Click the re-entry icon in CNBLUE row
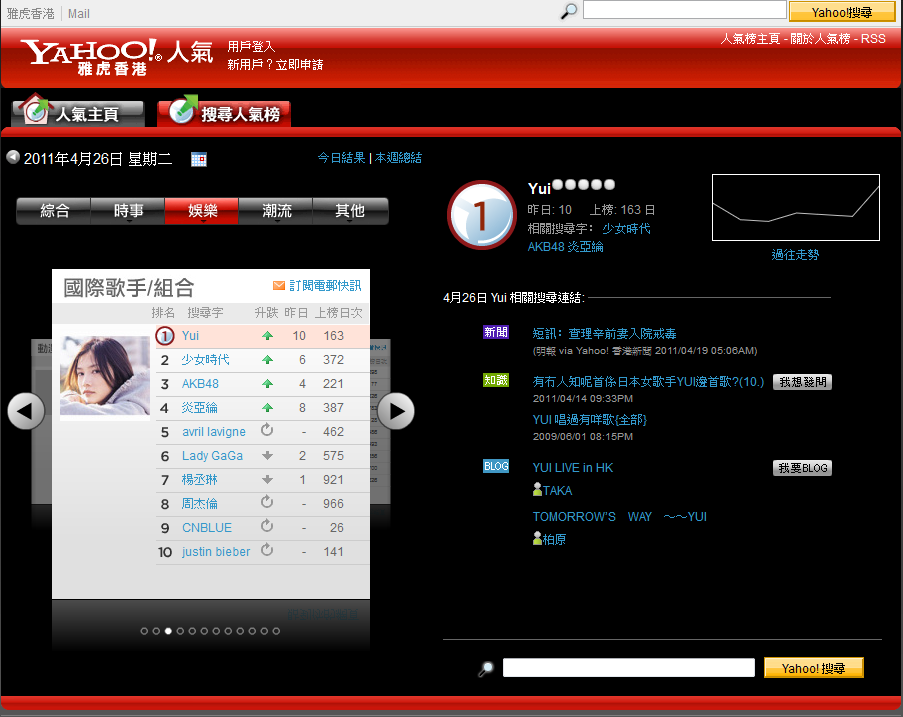 tap(267, 526)
